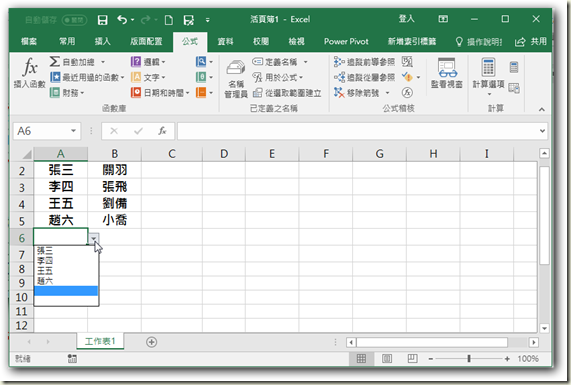Choose 張三 from the dropdown list
571x385 pixels.
click(x=66, y=251)
